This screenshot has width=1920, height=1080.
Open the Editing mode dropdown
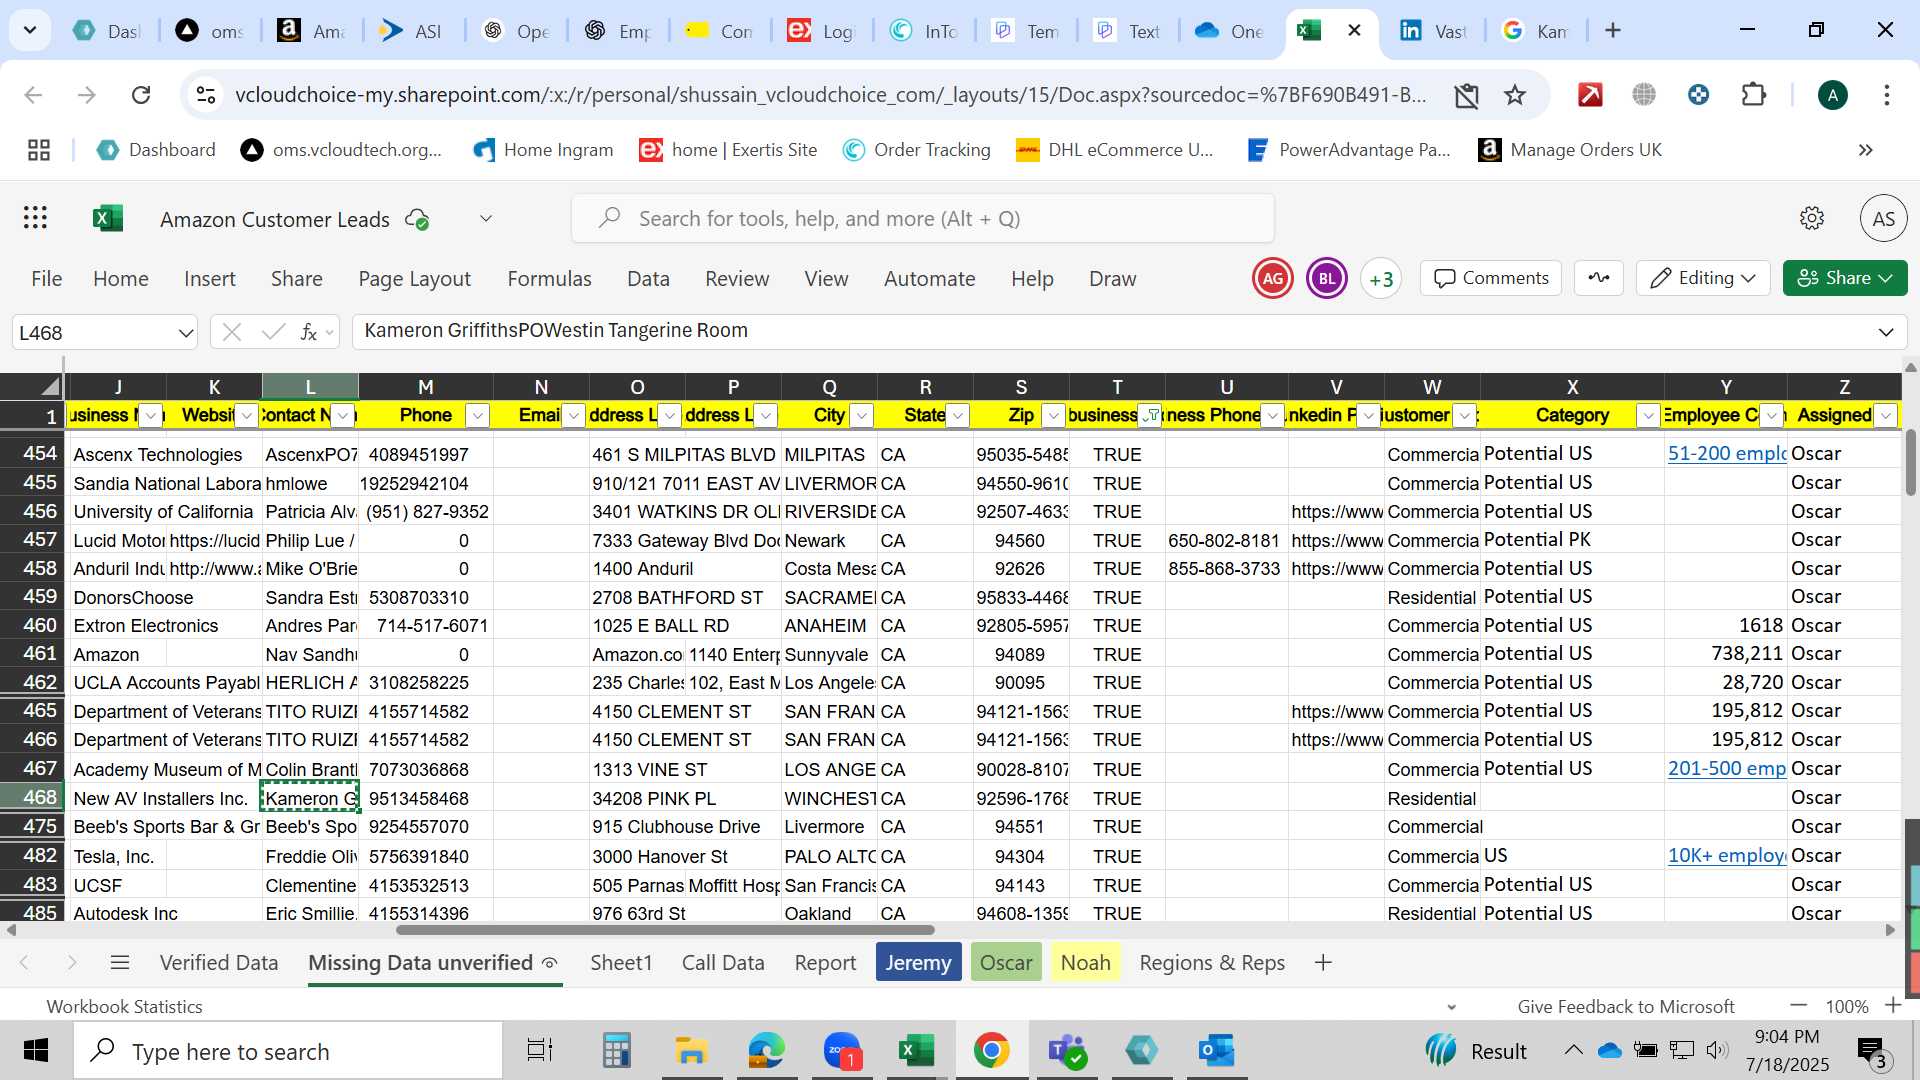[1703, 278]
